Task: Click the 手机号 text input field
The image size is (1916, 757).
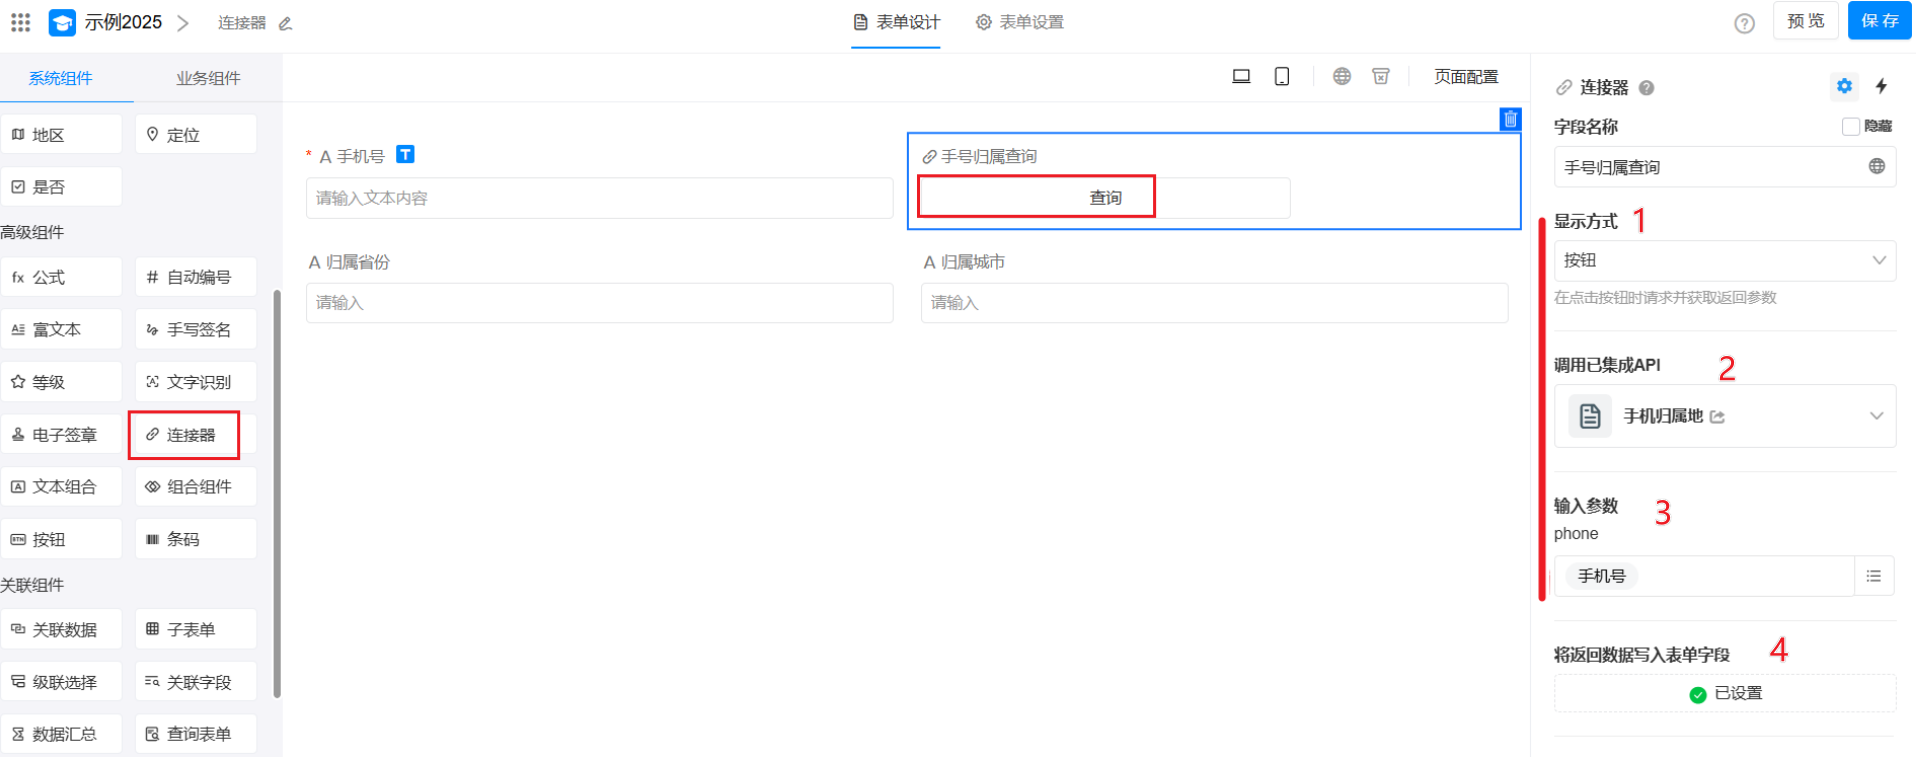Action: click(599, 198)
